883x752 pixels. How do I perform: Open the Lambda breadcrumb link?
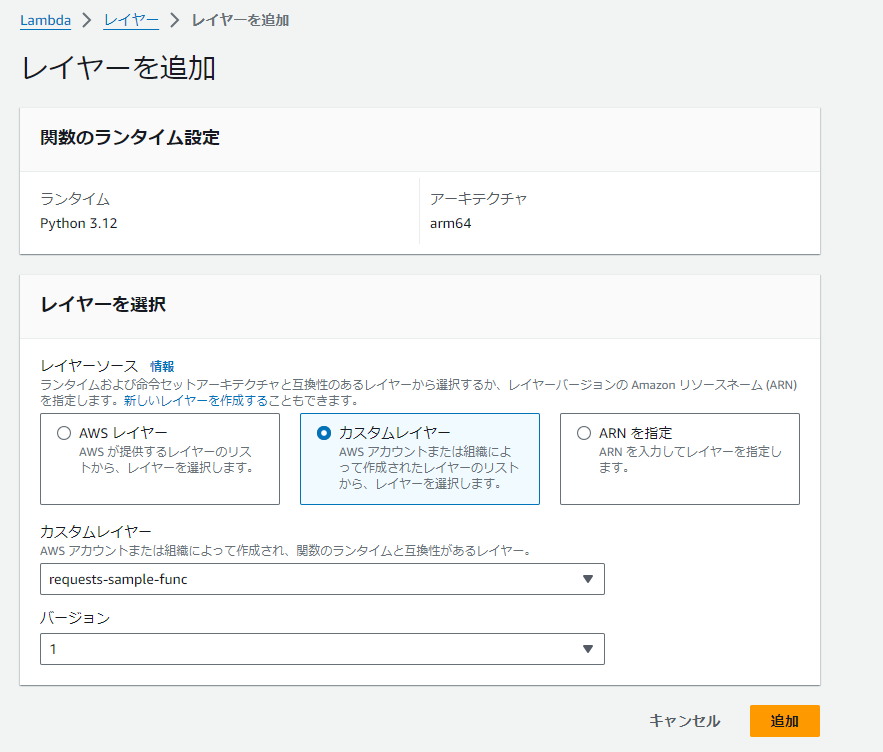click(46, 20)
